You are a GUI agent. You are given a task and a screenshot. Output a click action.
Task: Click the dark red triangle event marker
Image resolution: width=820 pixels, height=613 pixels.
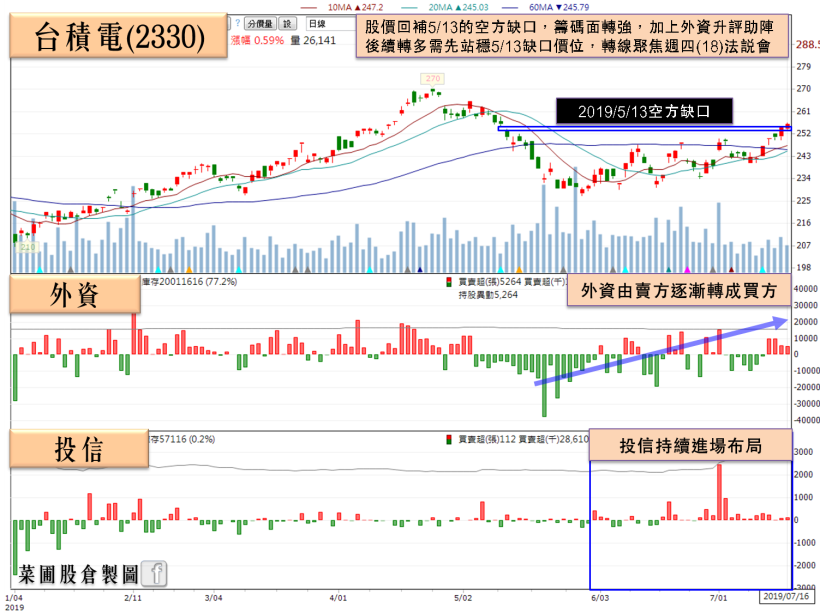click(x=731, y=270)
